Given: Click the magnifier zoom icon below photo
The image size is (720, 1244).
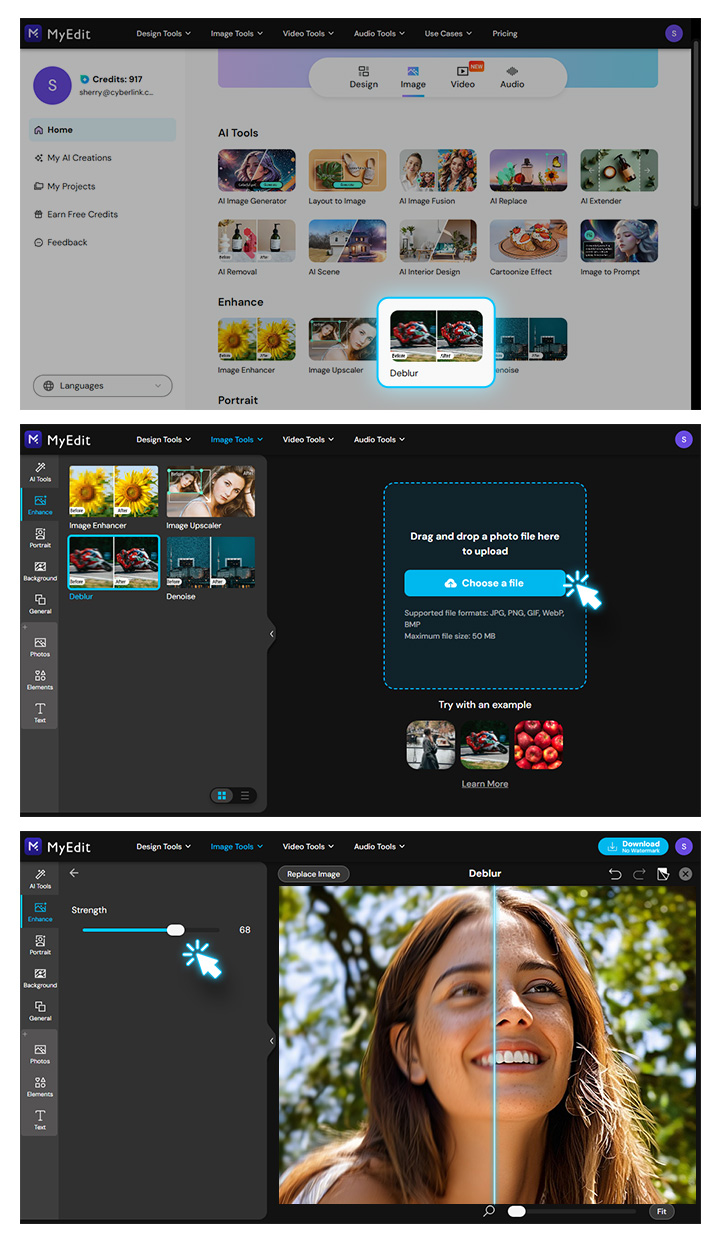Looking at the screenshot, I should tap(489, 1211).
